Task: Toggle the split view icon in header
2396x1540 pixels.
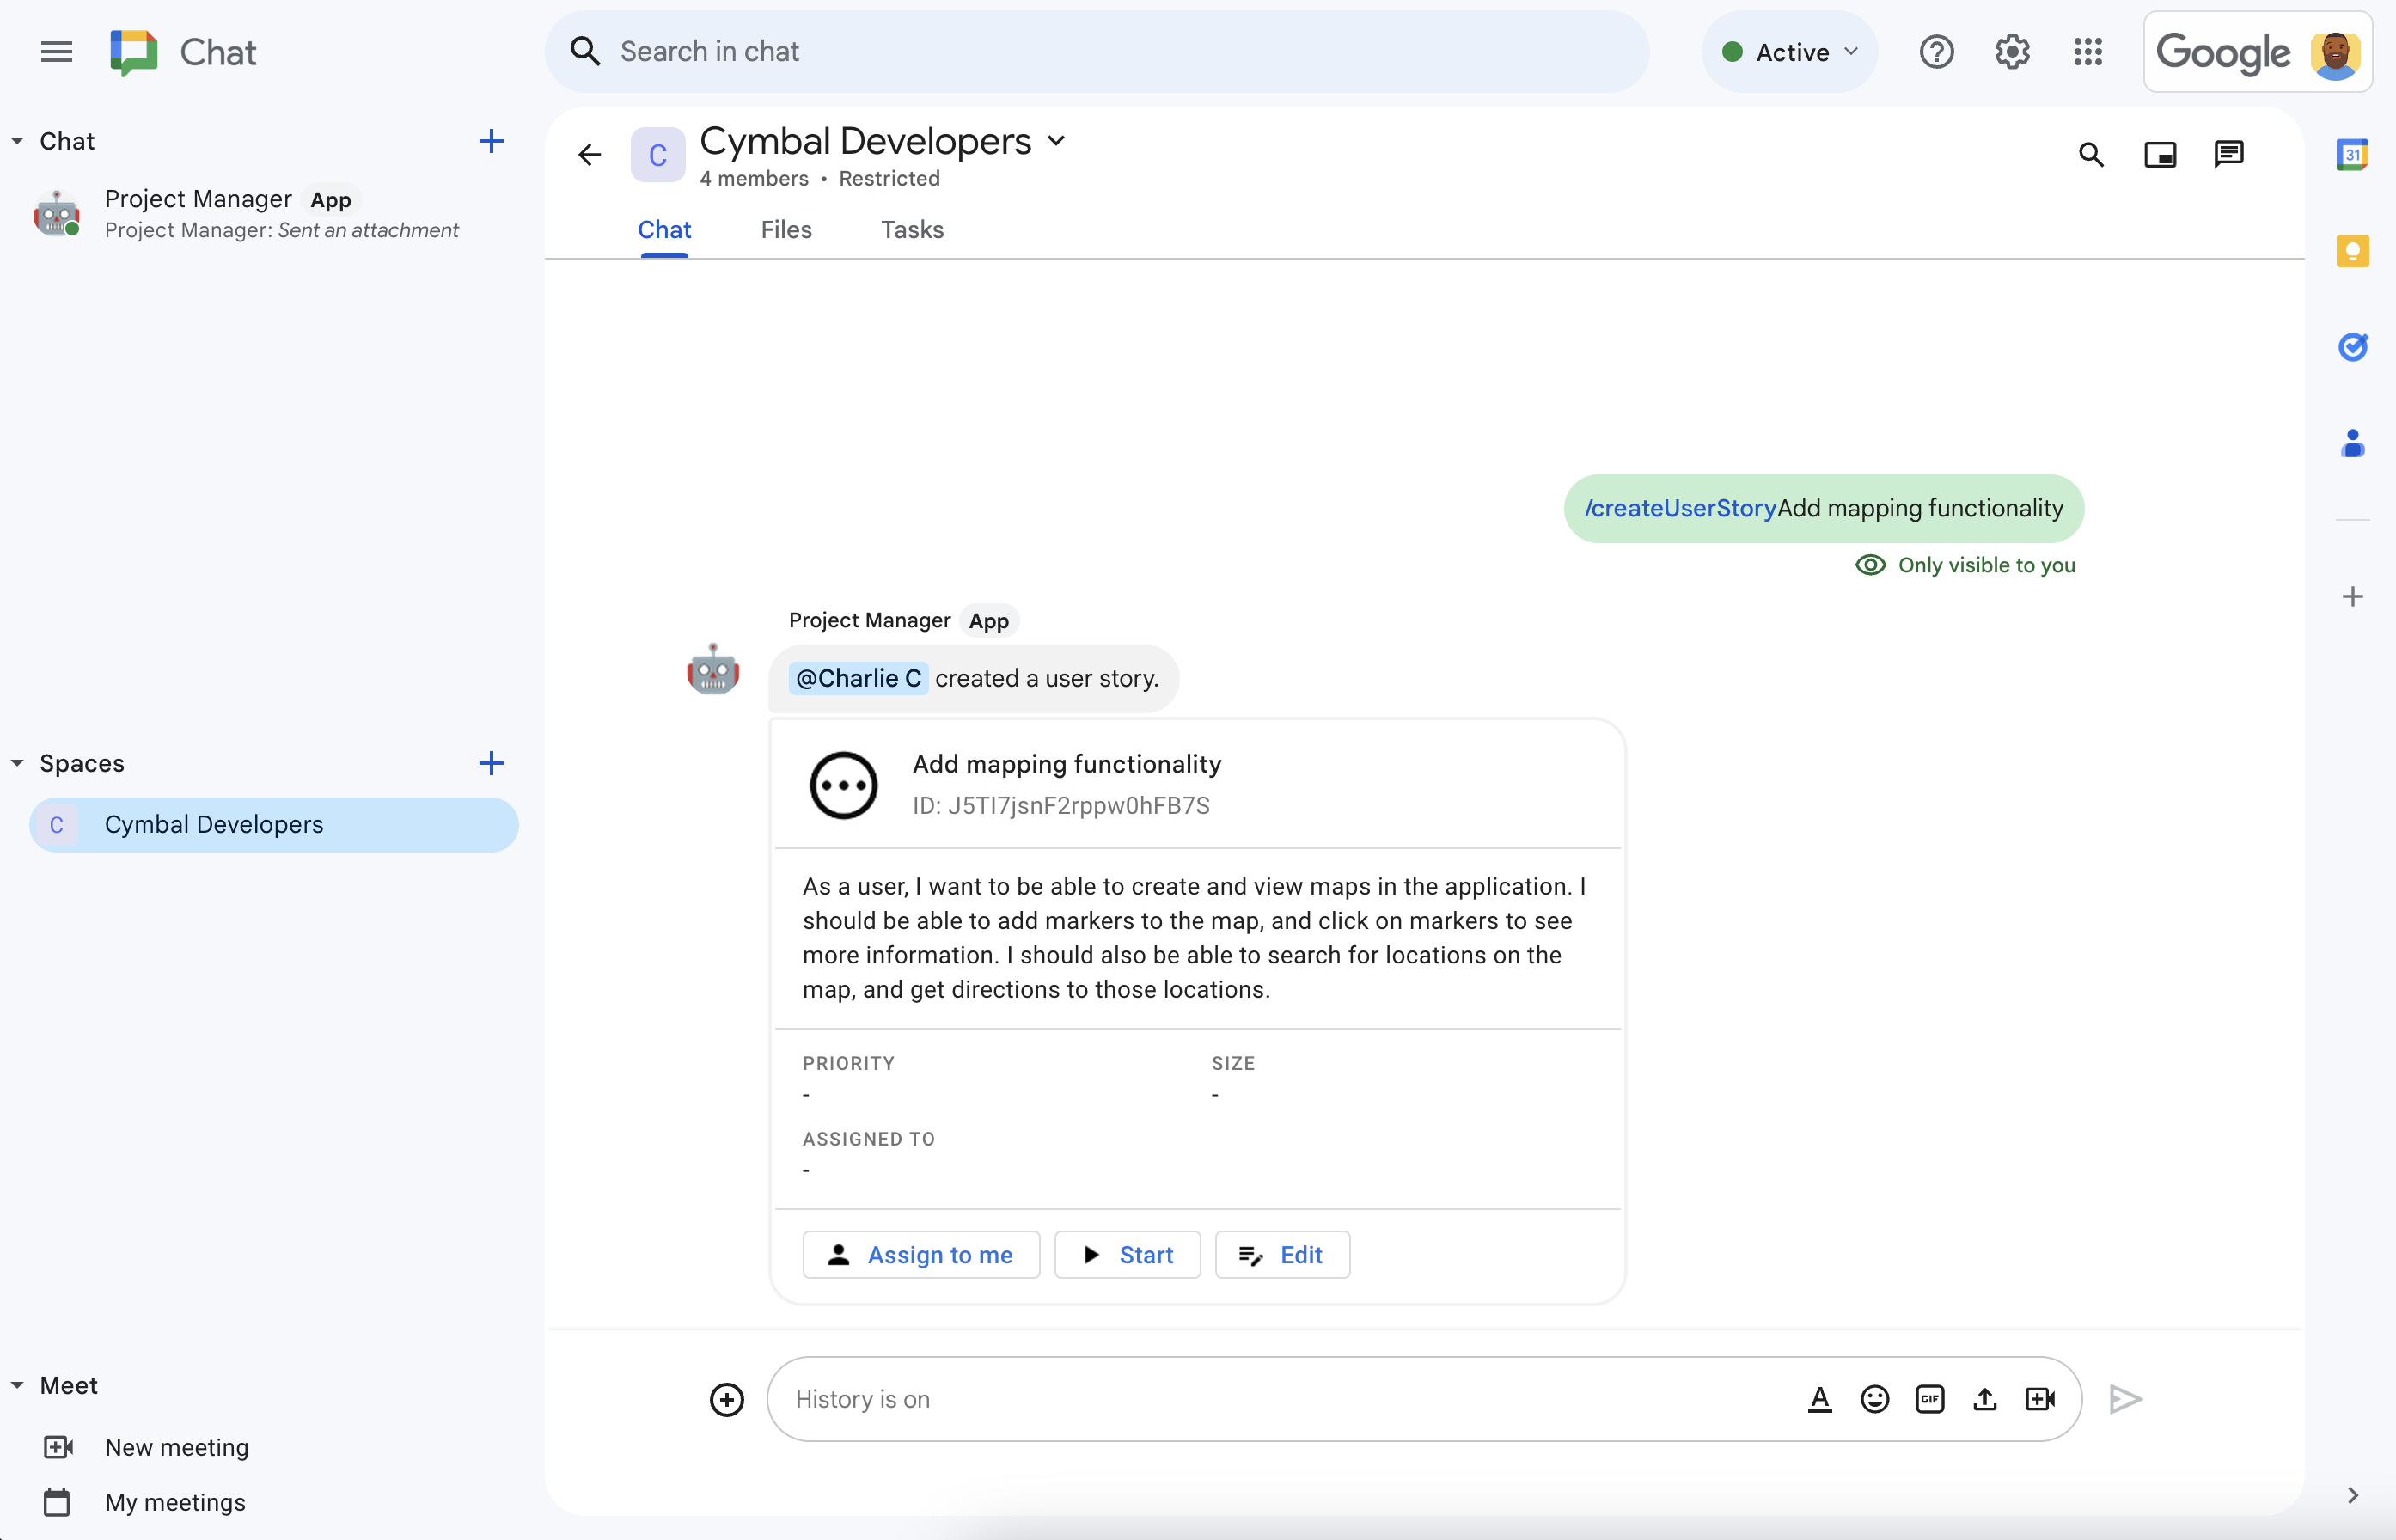Action: pyautogui.click(x=2161, y=154)
